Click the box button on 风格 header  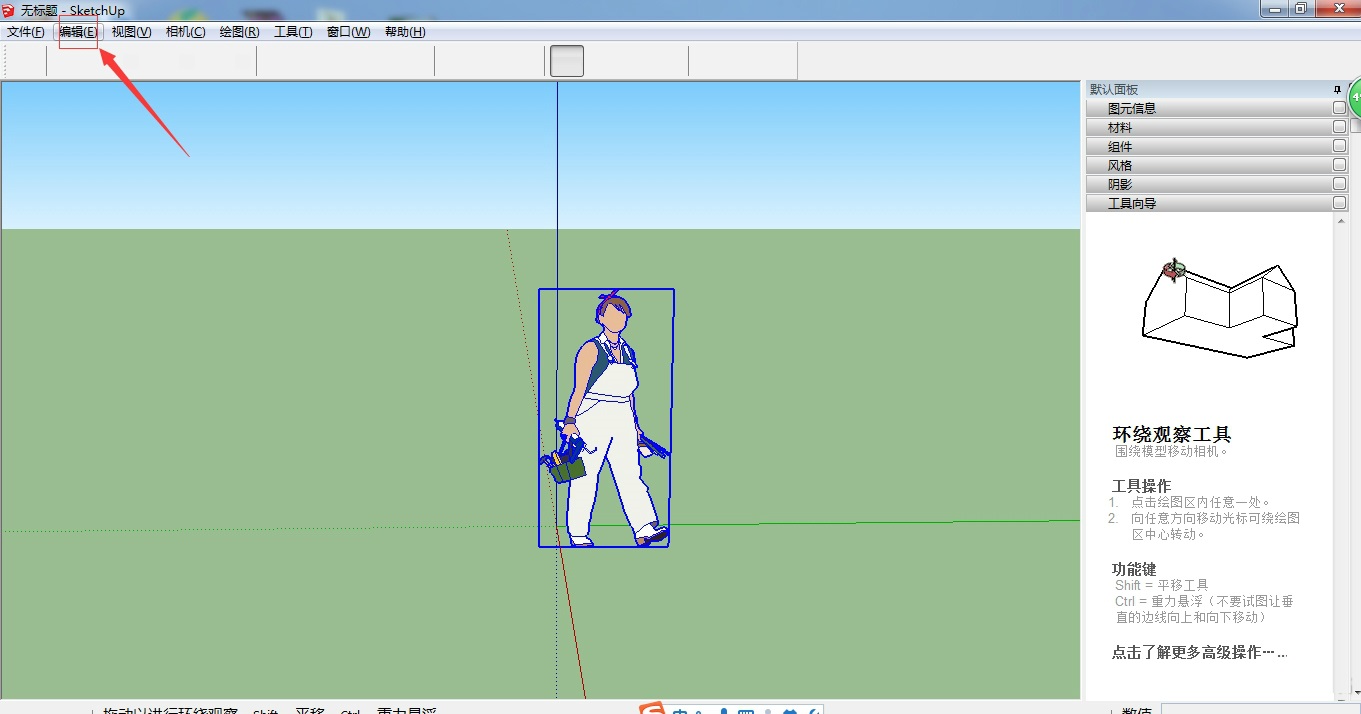[1339, 165]
